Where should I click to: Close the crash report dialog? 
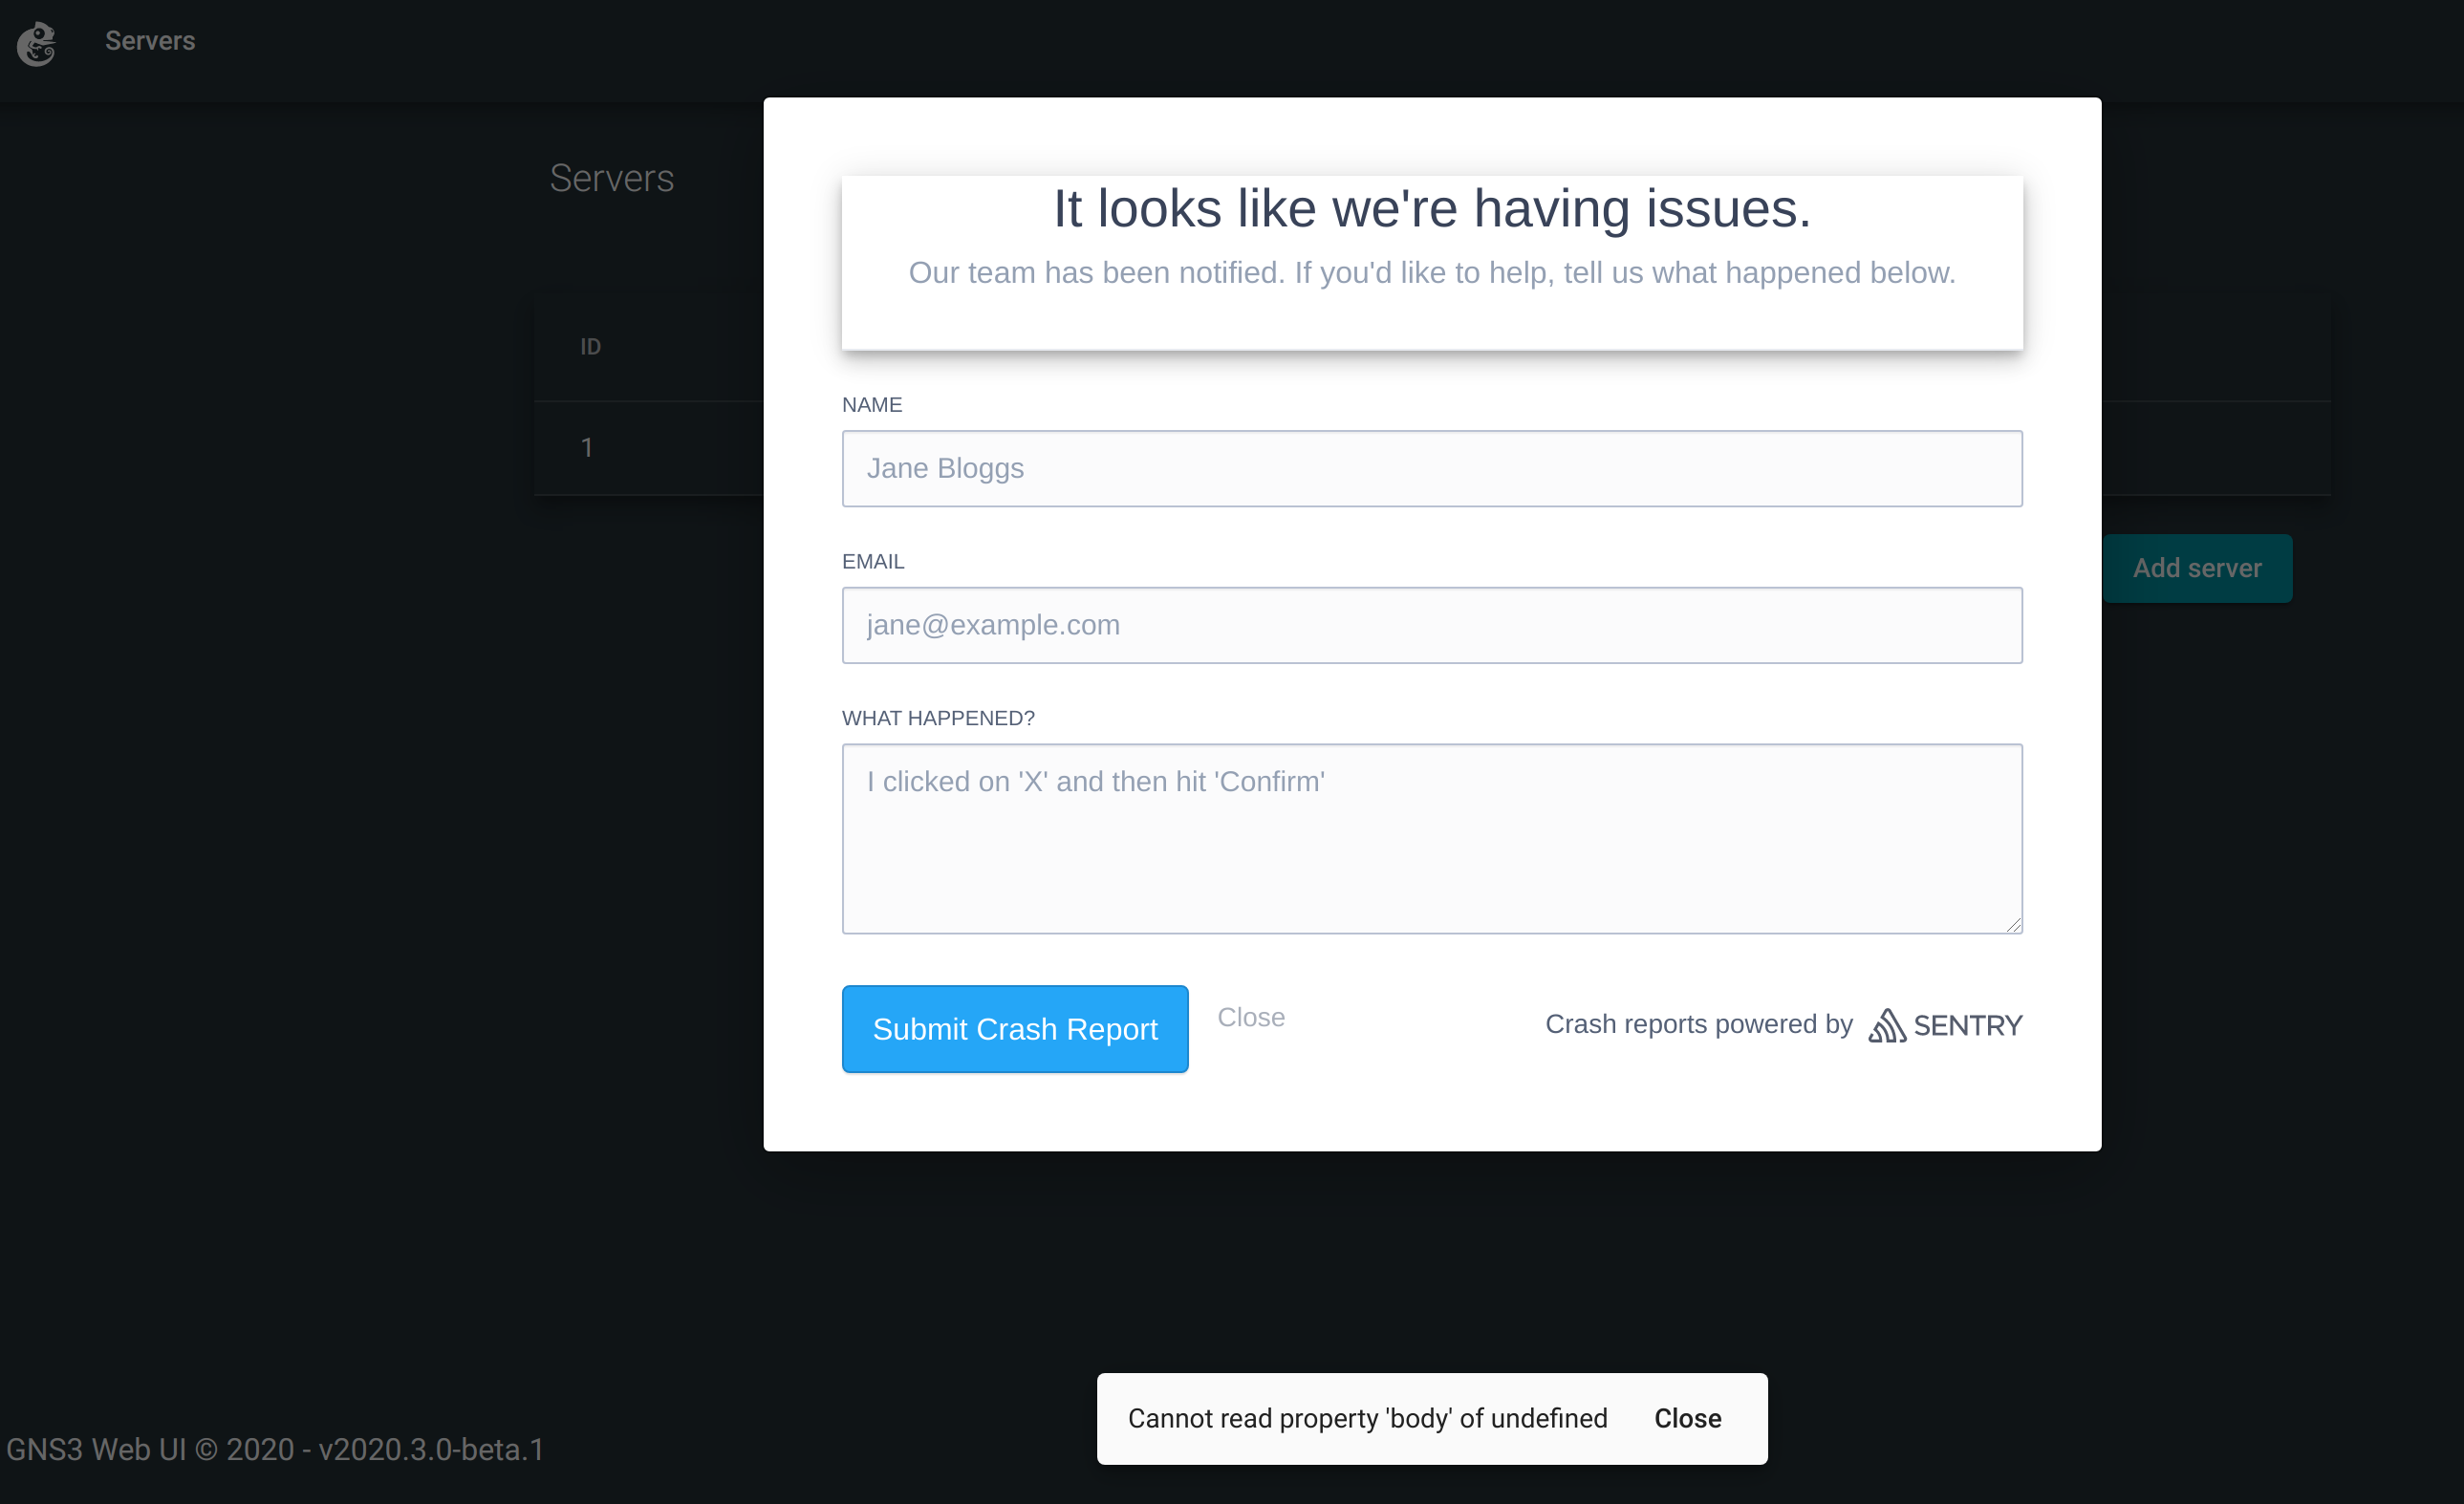point(1251,1017)
